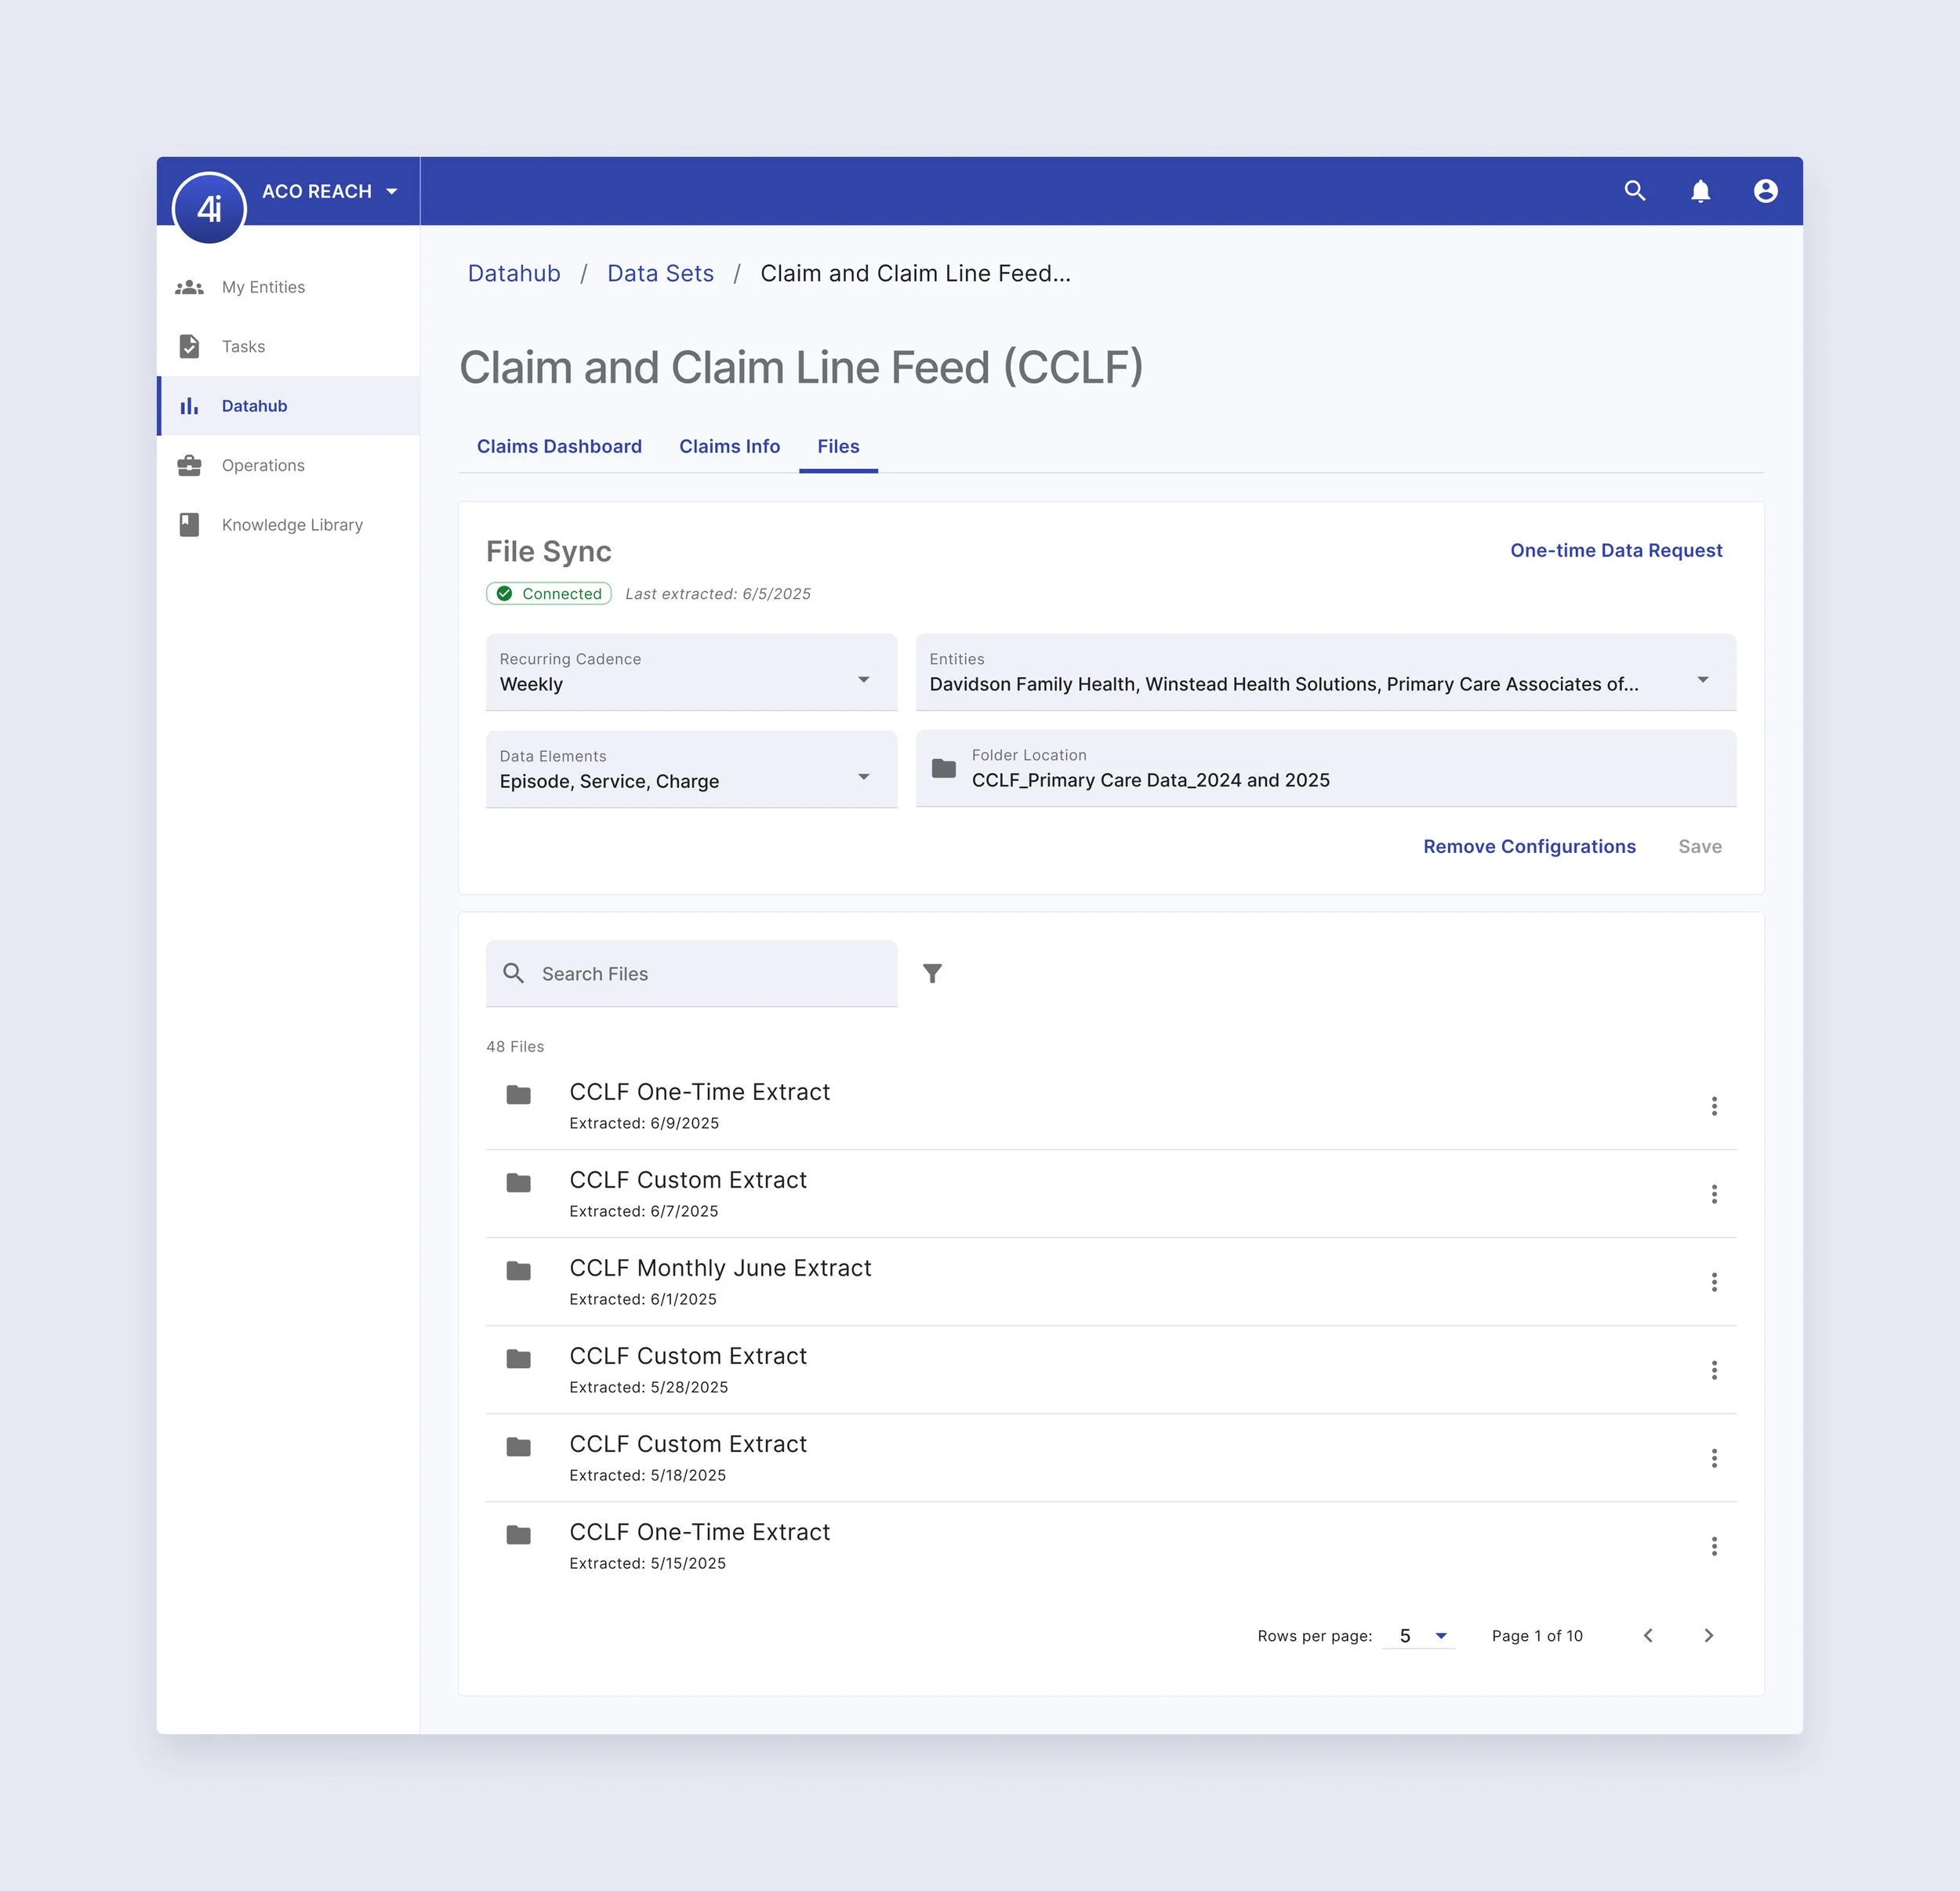The height and width of the screenshot is (1891, 1960).
Task: Switch to Claims Info tab
Action: [x=729, y=447]
